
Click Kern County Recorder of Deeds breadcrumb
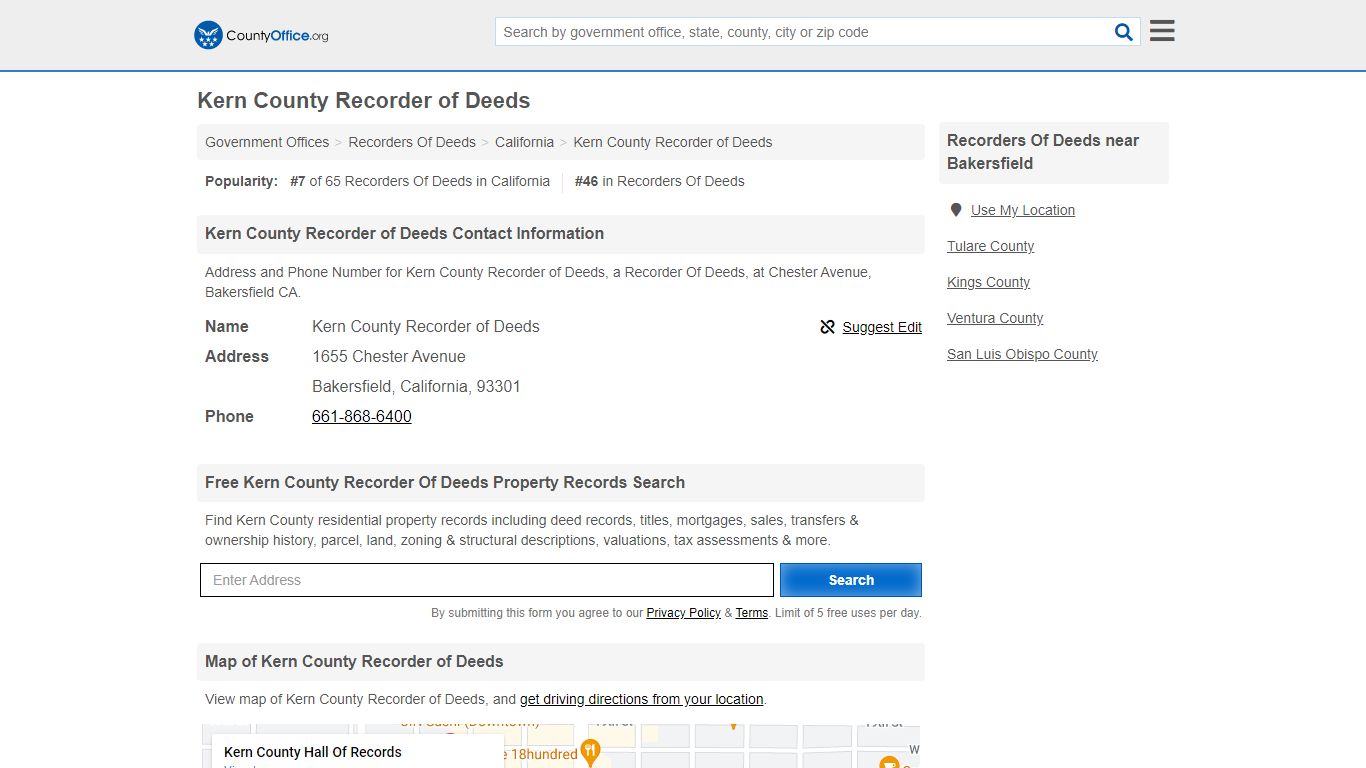click(673, 142)
